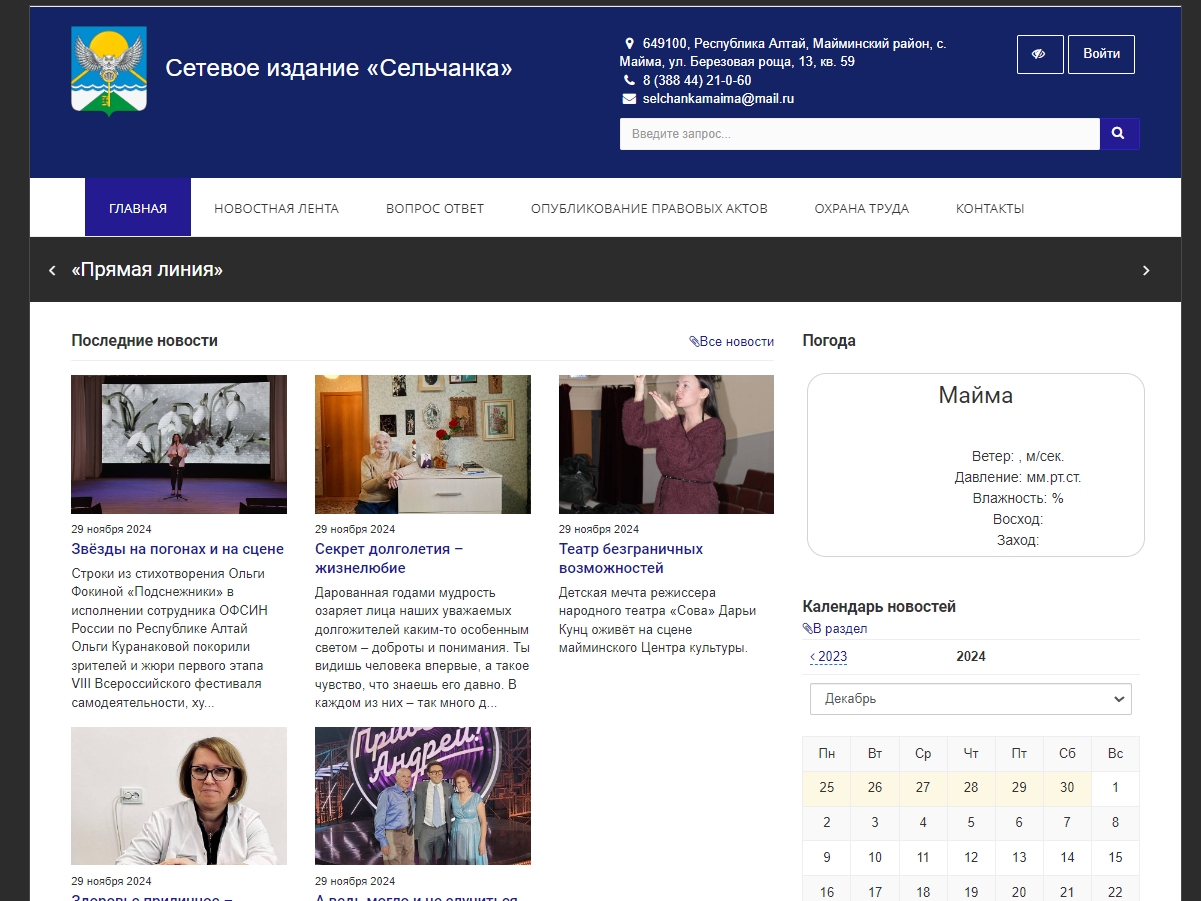Click the location pin icon beside the address
Viewport: 1201px width, 901px height.
coord(629,43)
